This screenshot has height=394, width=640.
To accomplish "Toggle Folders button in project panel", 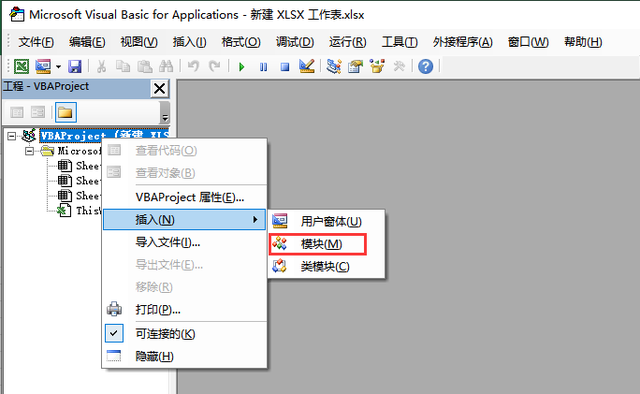I will pyautogui.click(x=66, y=112).
